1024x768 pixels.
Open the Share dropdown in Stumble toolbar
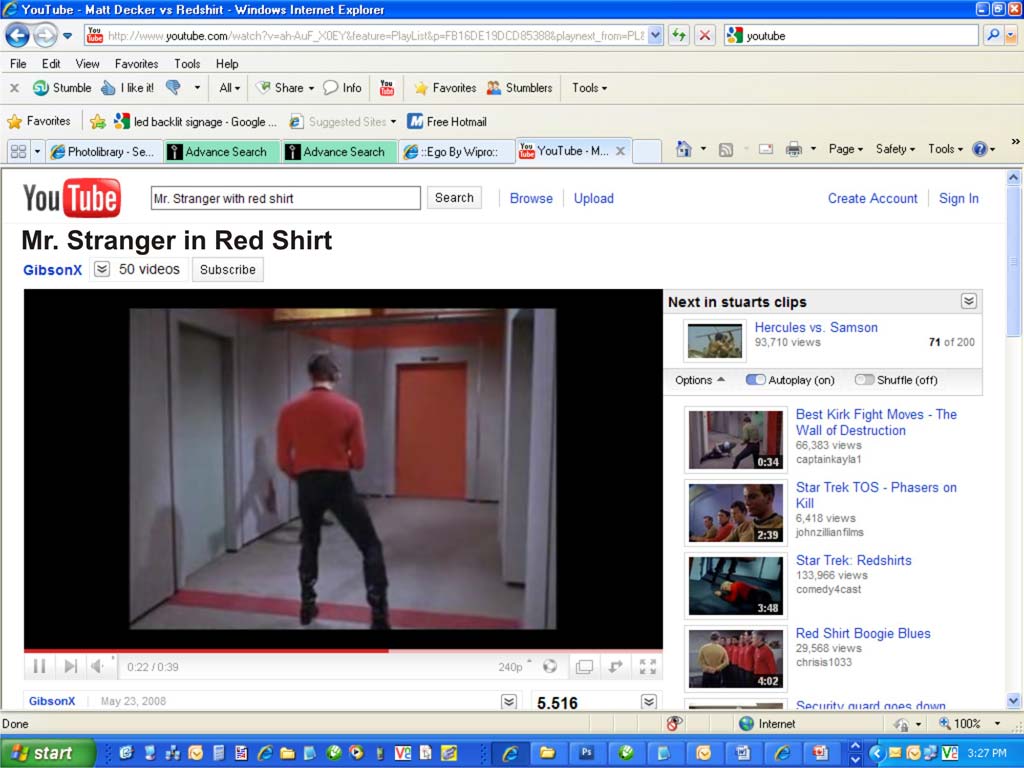pos(285,88)
